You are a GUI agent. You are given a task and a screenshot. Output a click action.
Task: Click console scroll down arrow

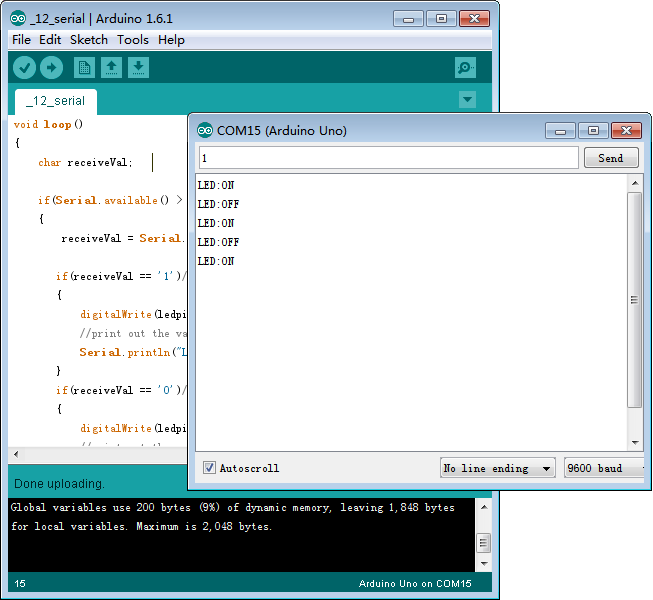point(484,564)
